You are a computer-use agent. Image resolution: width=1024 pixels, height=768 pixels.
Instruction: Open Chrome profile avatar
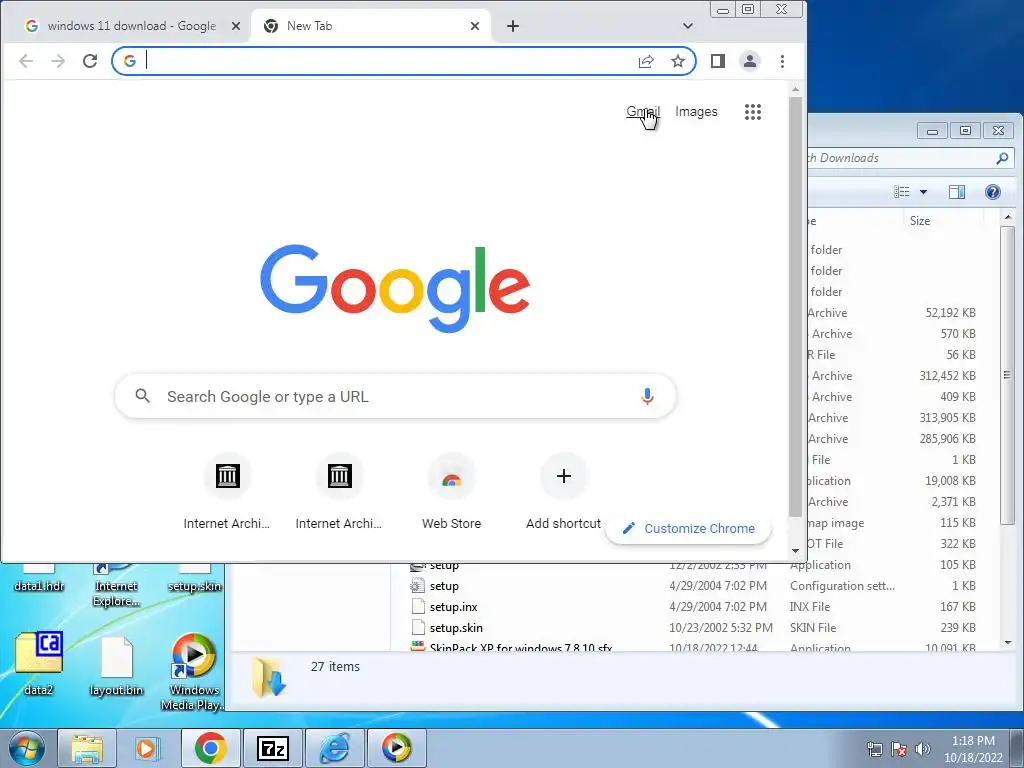(x=750, y=61)
